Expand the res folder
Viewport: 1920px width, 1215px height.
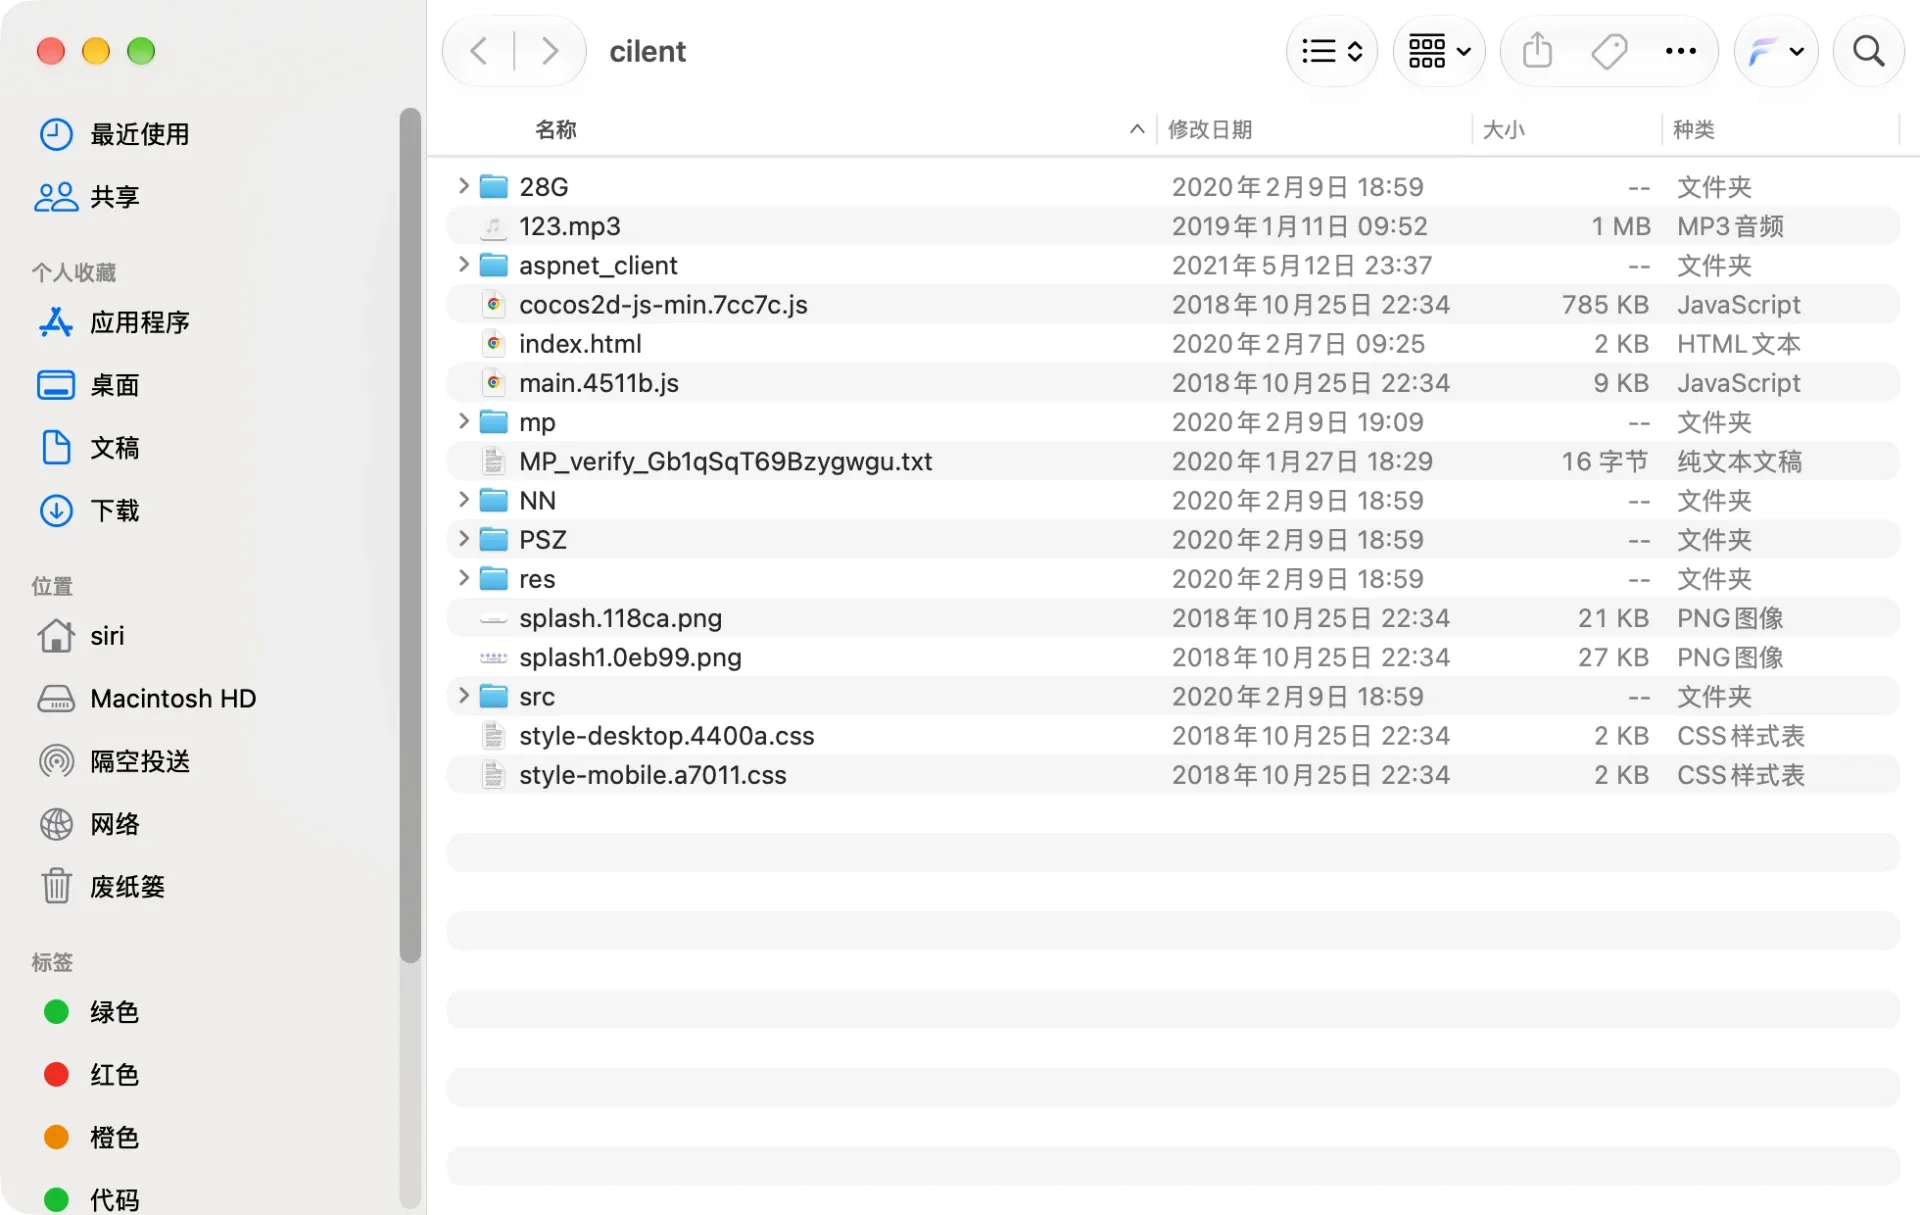click(x=463, y=578)
